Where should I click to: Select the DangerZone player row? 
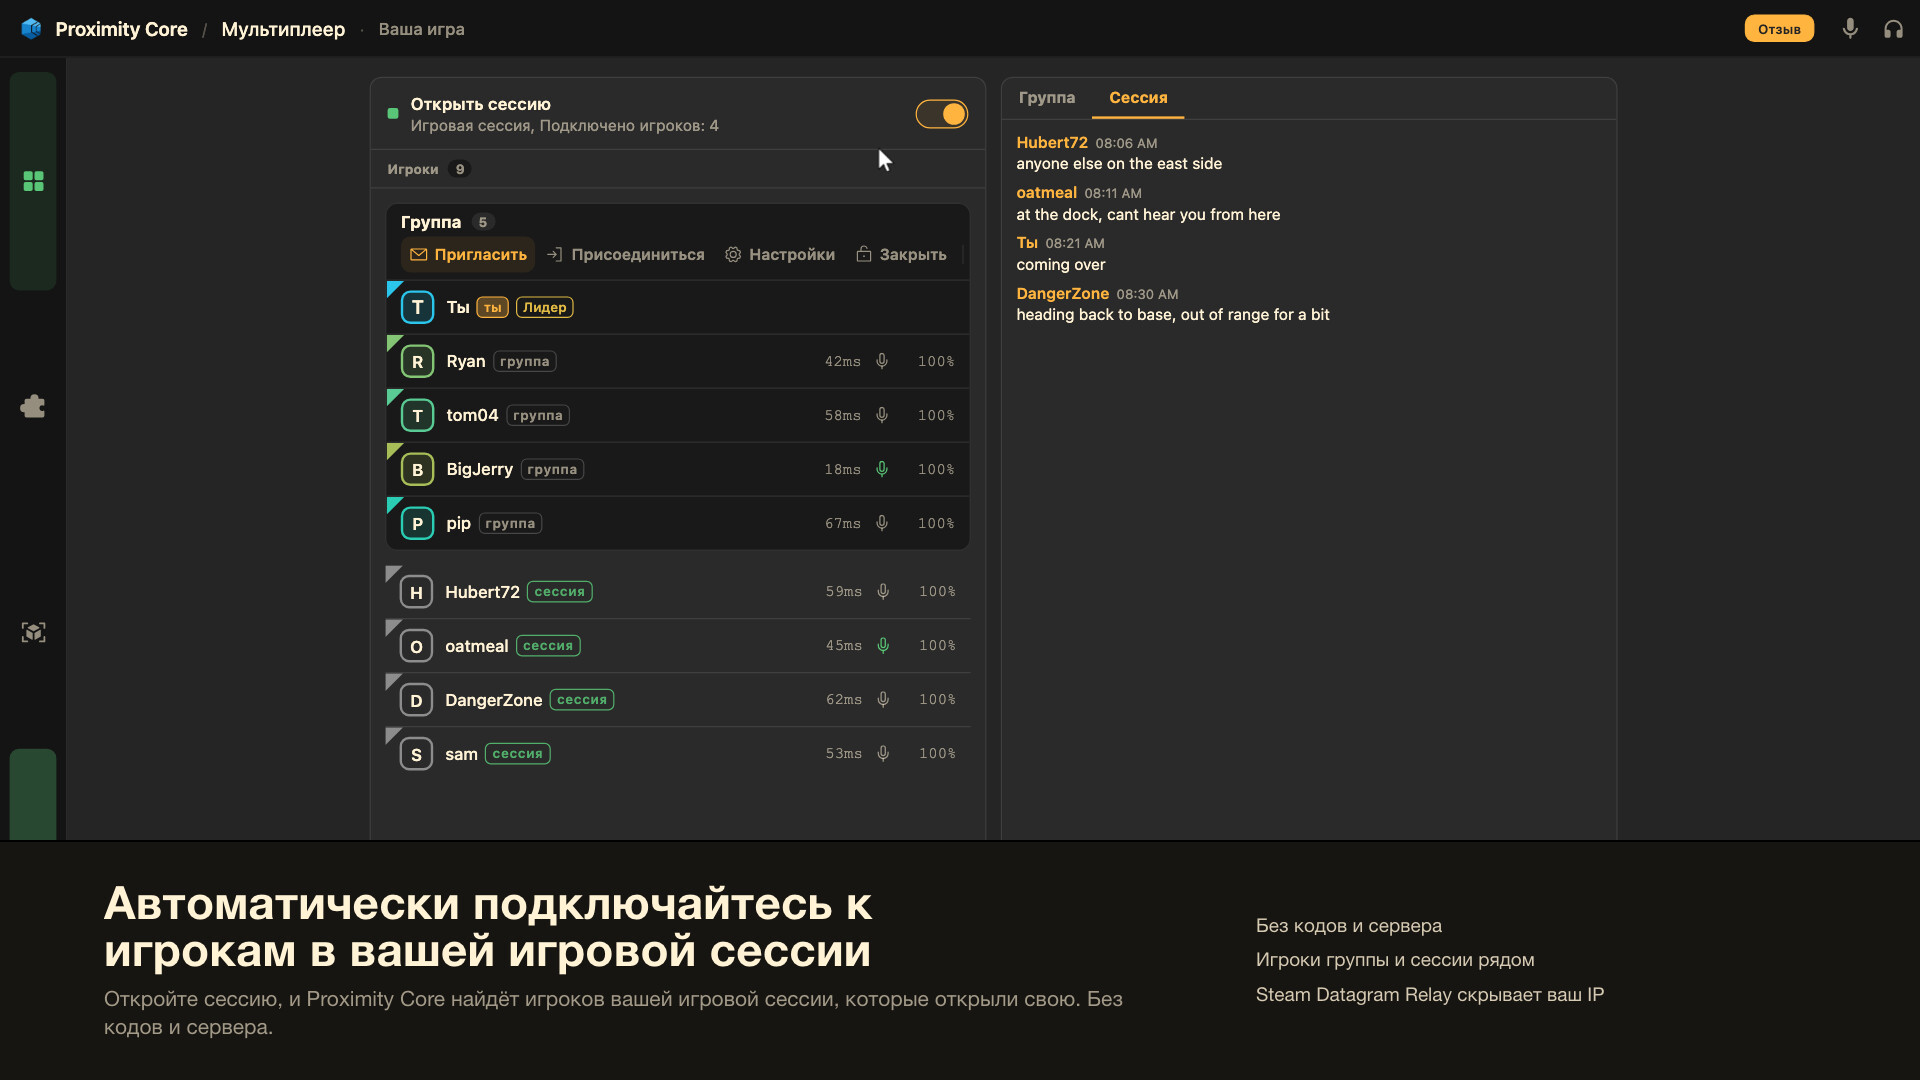678,700
